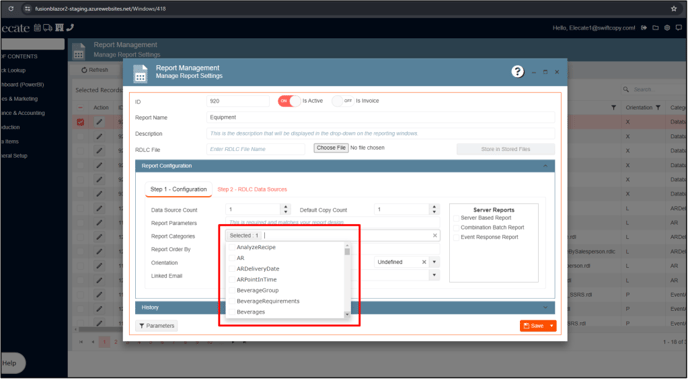Click the Parameters button

pyautogui.click(x=157, y=326)
